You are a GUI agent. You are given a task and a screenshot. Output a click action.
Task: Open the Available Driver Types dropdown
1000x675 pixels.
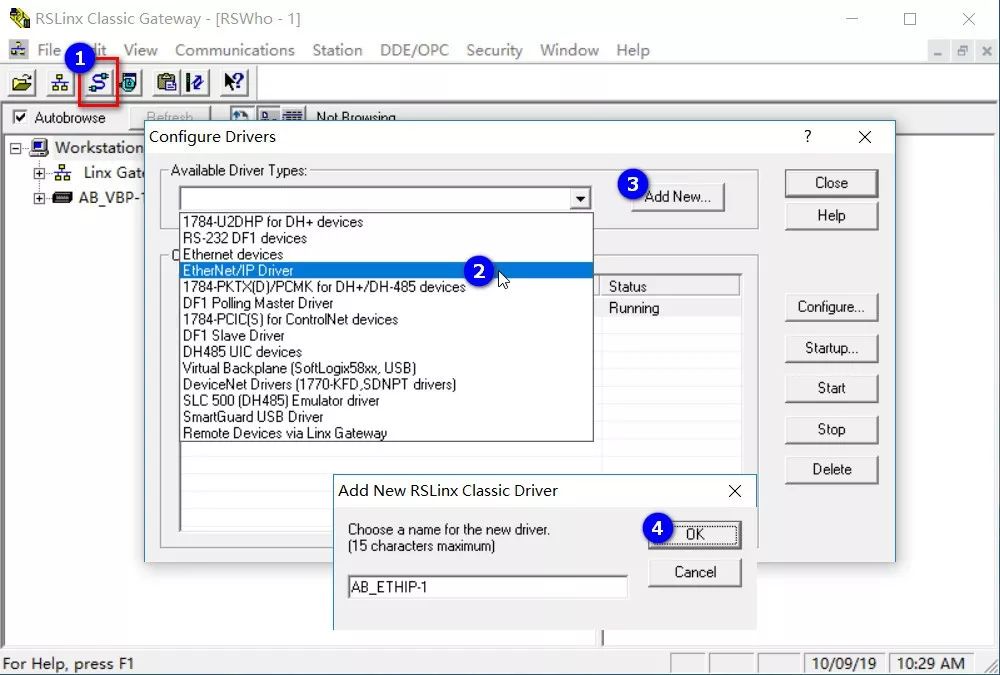(x=580, y=198)
